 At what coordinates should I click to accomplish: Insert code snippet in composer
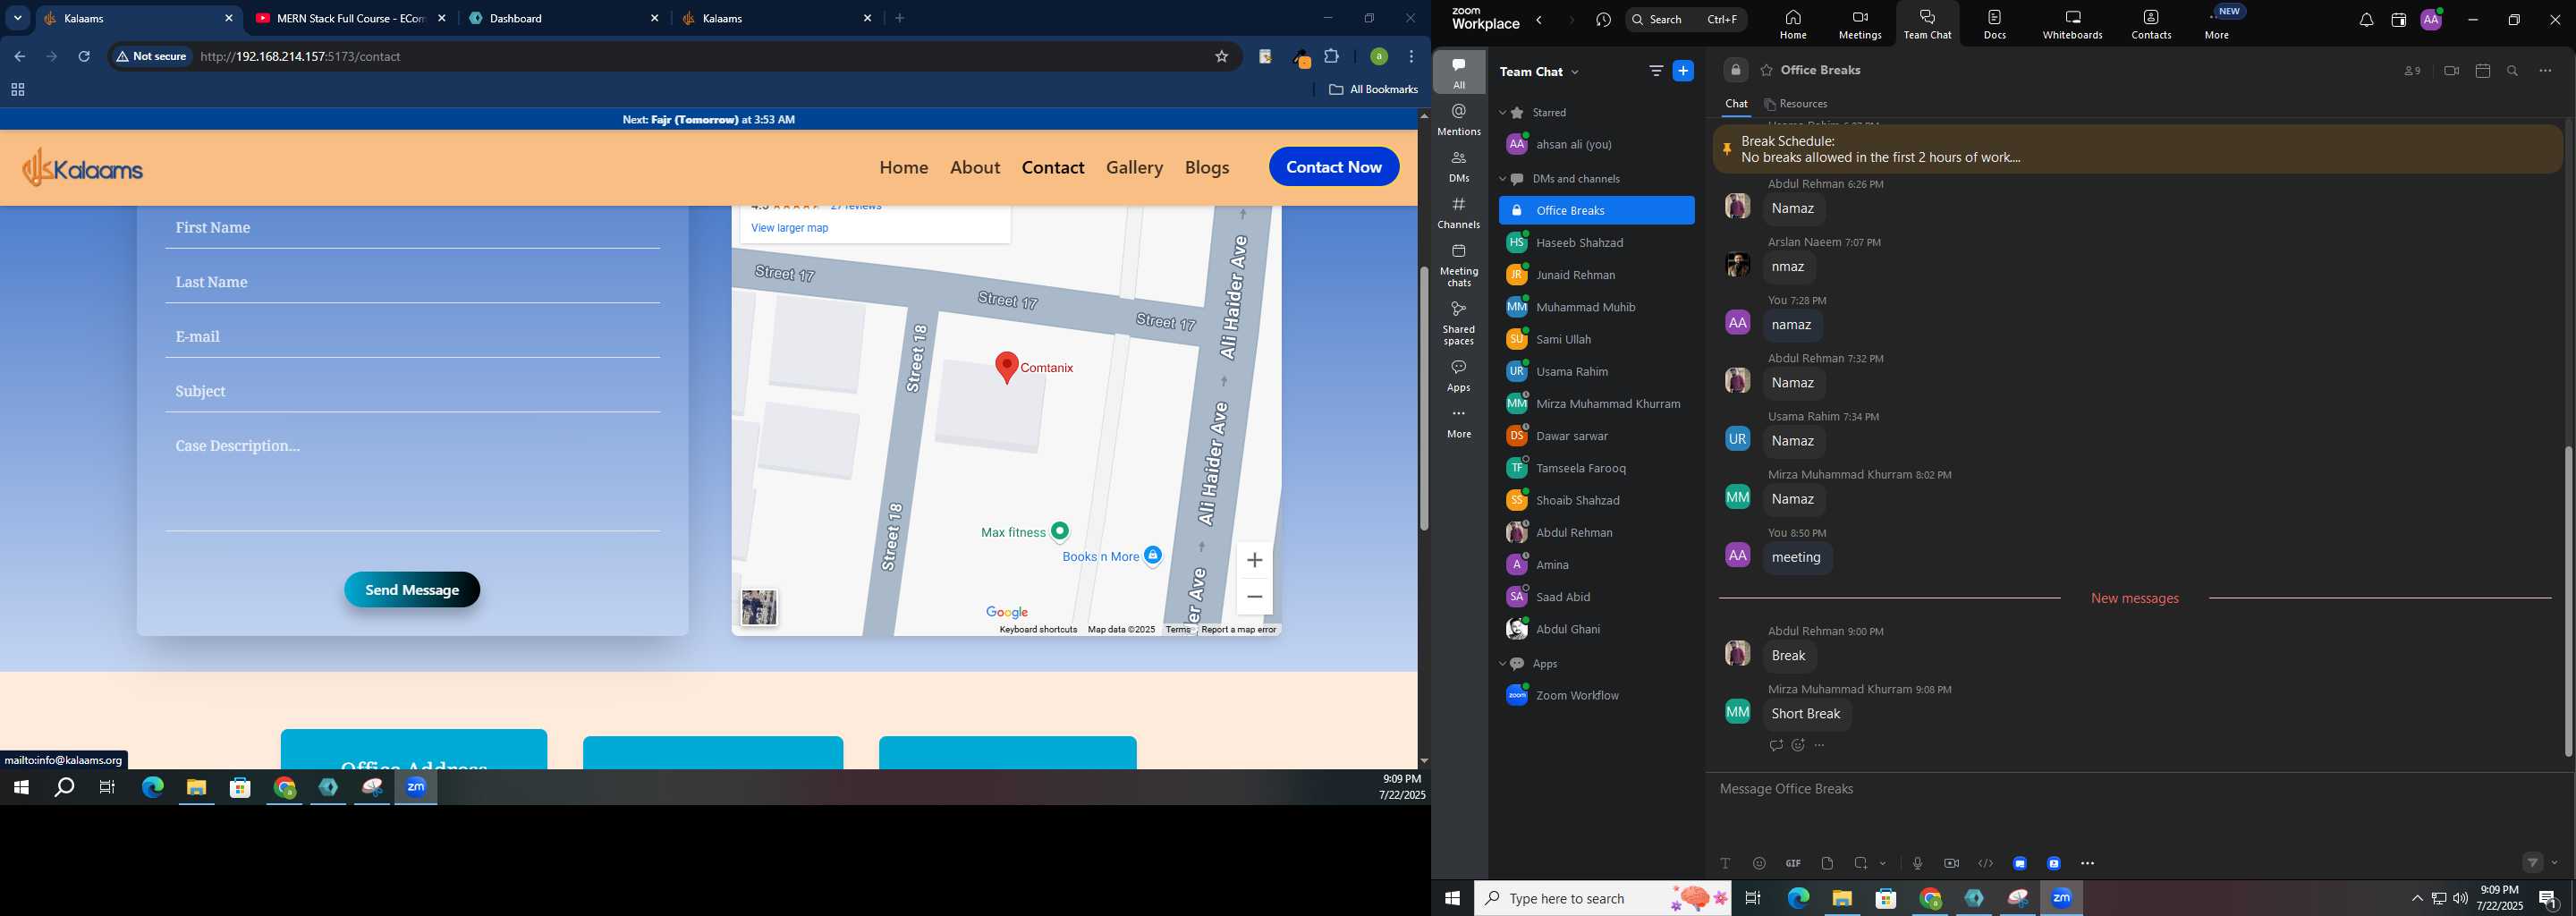coord(1985,863)
